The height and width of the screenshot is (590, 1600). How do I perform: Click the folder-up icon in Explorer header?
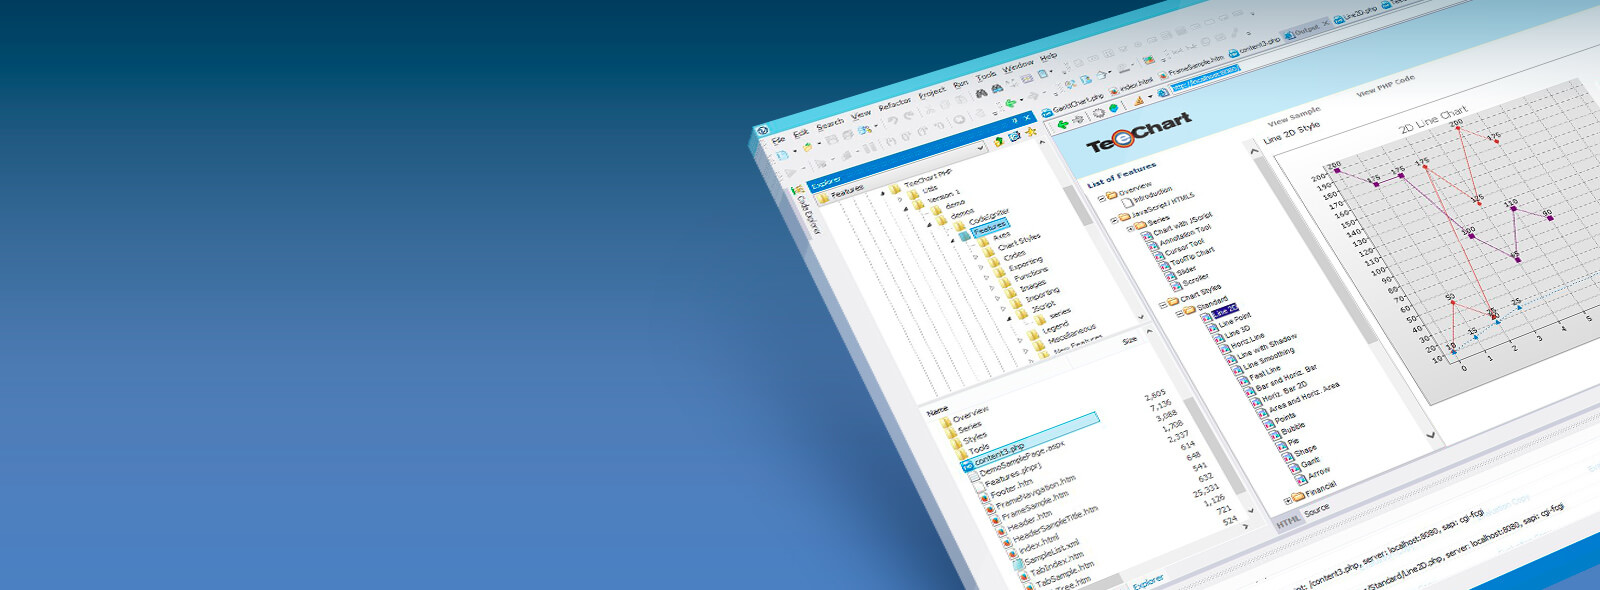click(x=998, y=142)
